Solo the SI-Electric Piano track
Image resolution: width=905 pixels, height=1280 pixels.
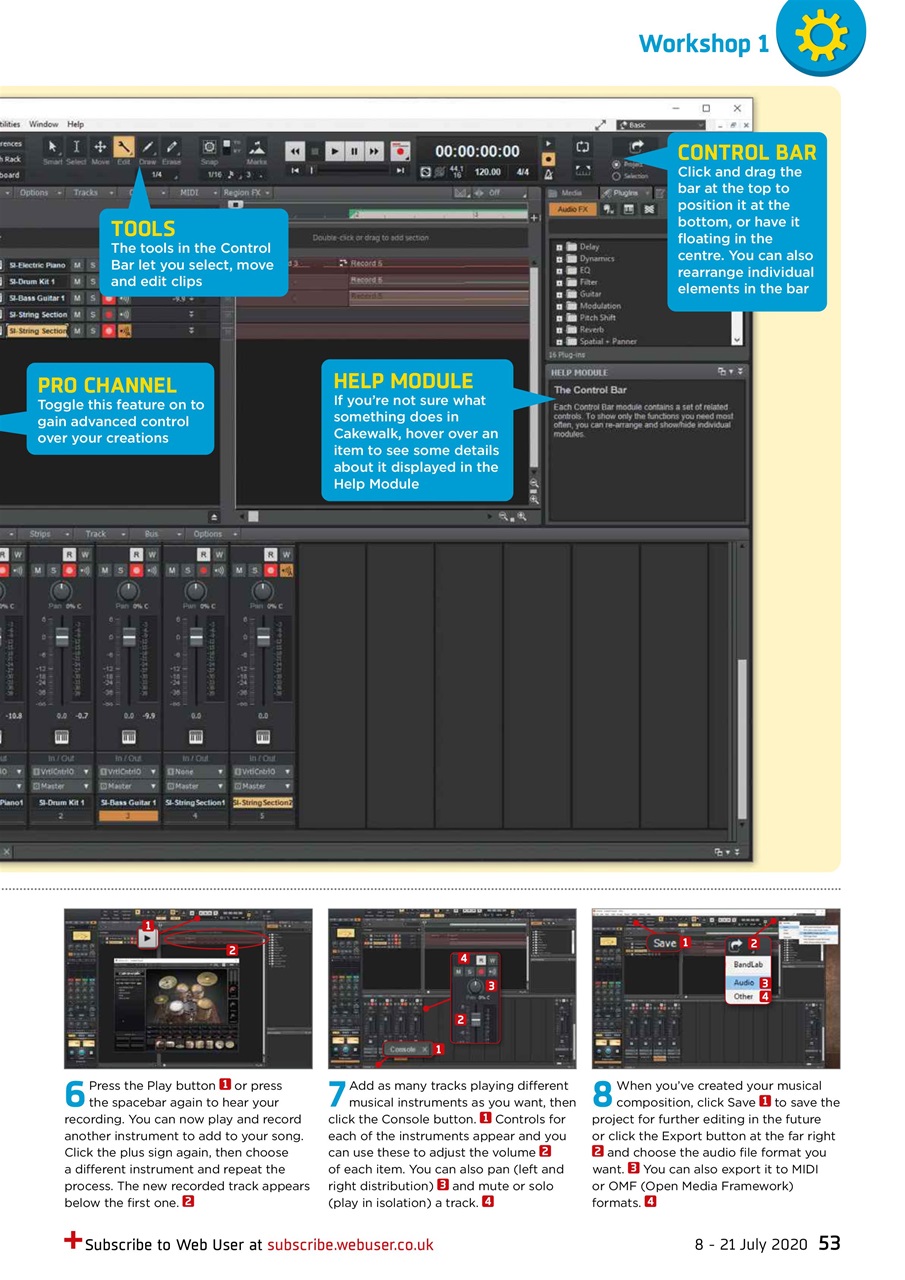(x=93, y=265)
